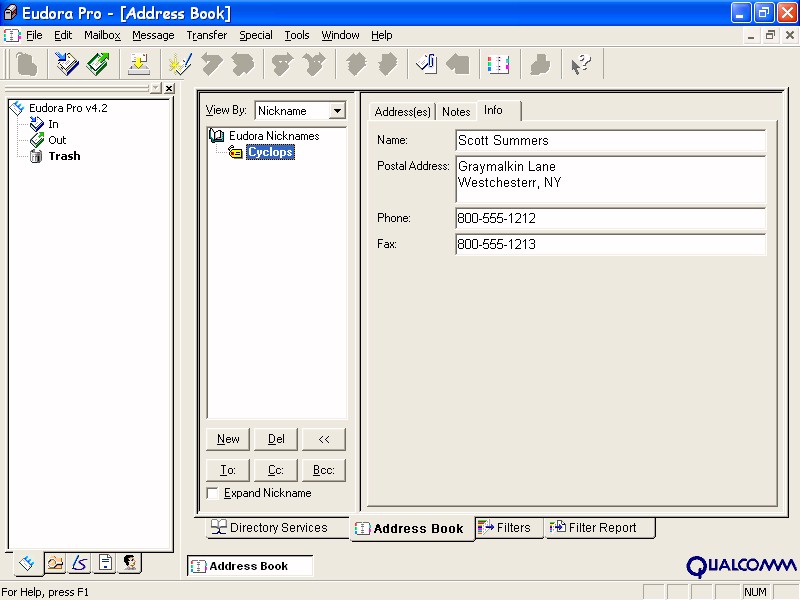Click the Attach File paperclip toolbar icon

(x=427, y=64)
